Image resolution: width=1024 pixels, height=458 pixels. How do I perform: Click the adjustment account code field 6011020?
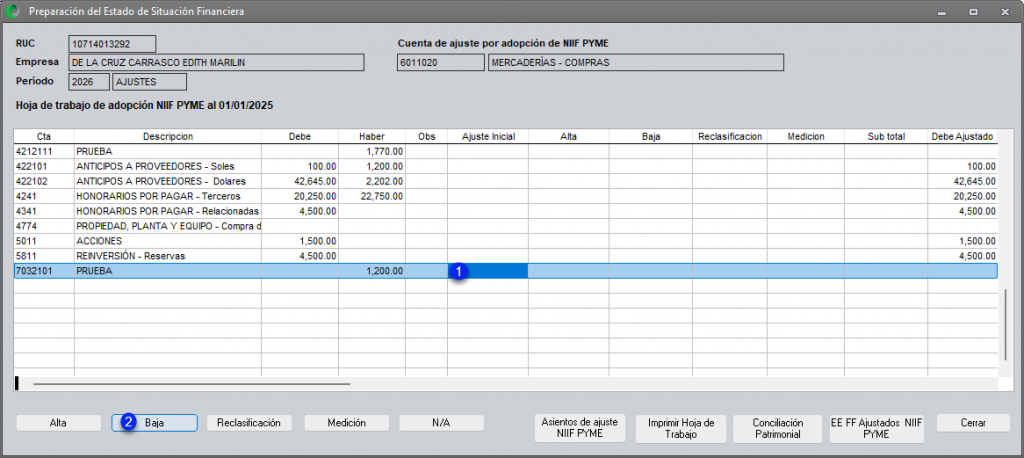tap(440, 63)
